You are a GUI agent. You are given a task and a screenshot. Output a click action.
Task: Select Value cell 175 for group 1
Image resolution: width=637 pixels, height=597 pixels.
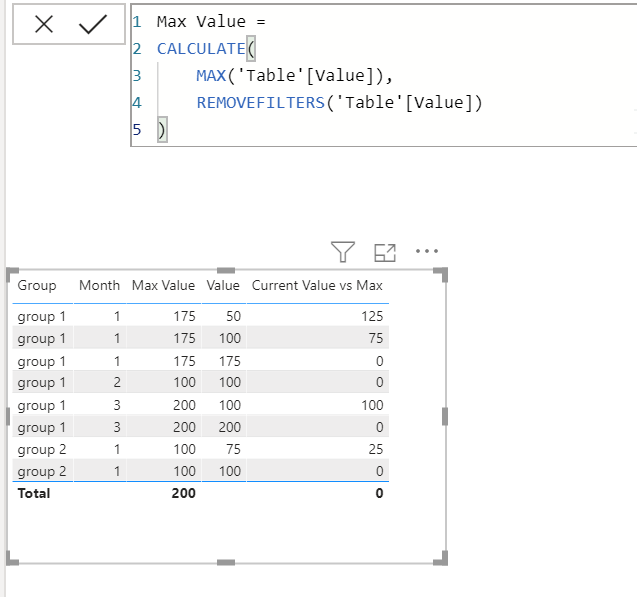[x=230, y=361]
